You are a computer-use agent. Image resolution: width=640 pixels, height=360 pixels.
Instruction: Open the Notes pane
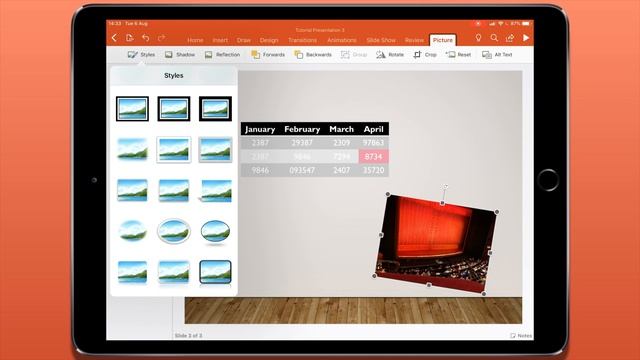521,336
